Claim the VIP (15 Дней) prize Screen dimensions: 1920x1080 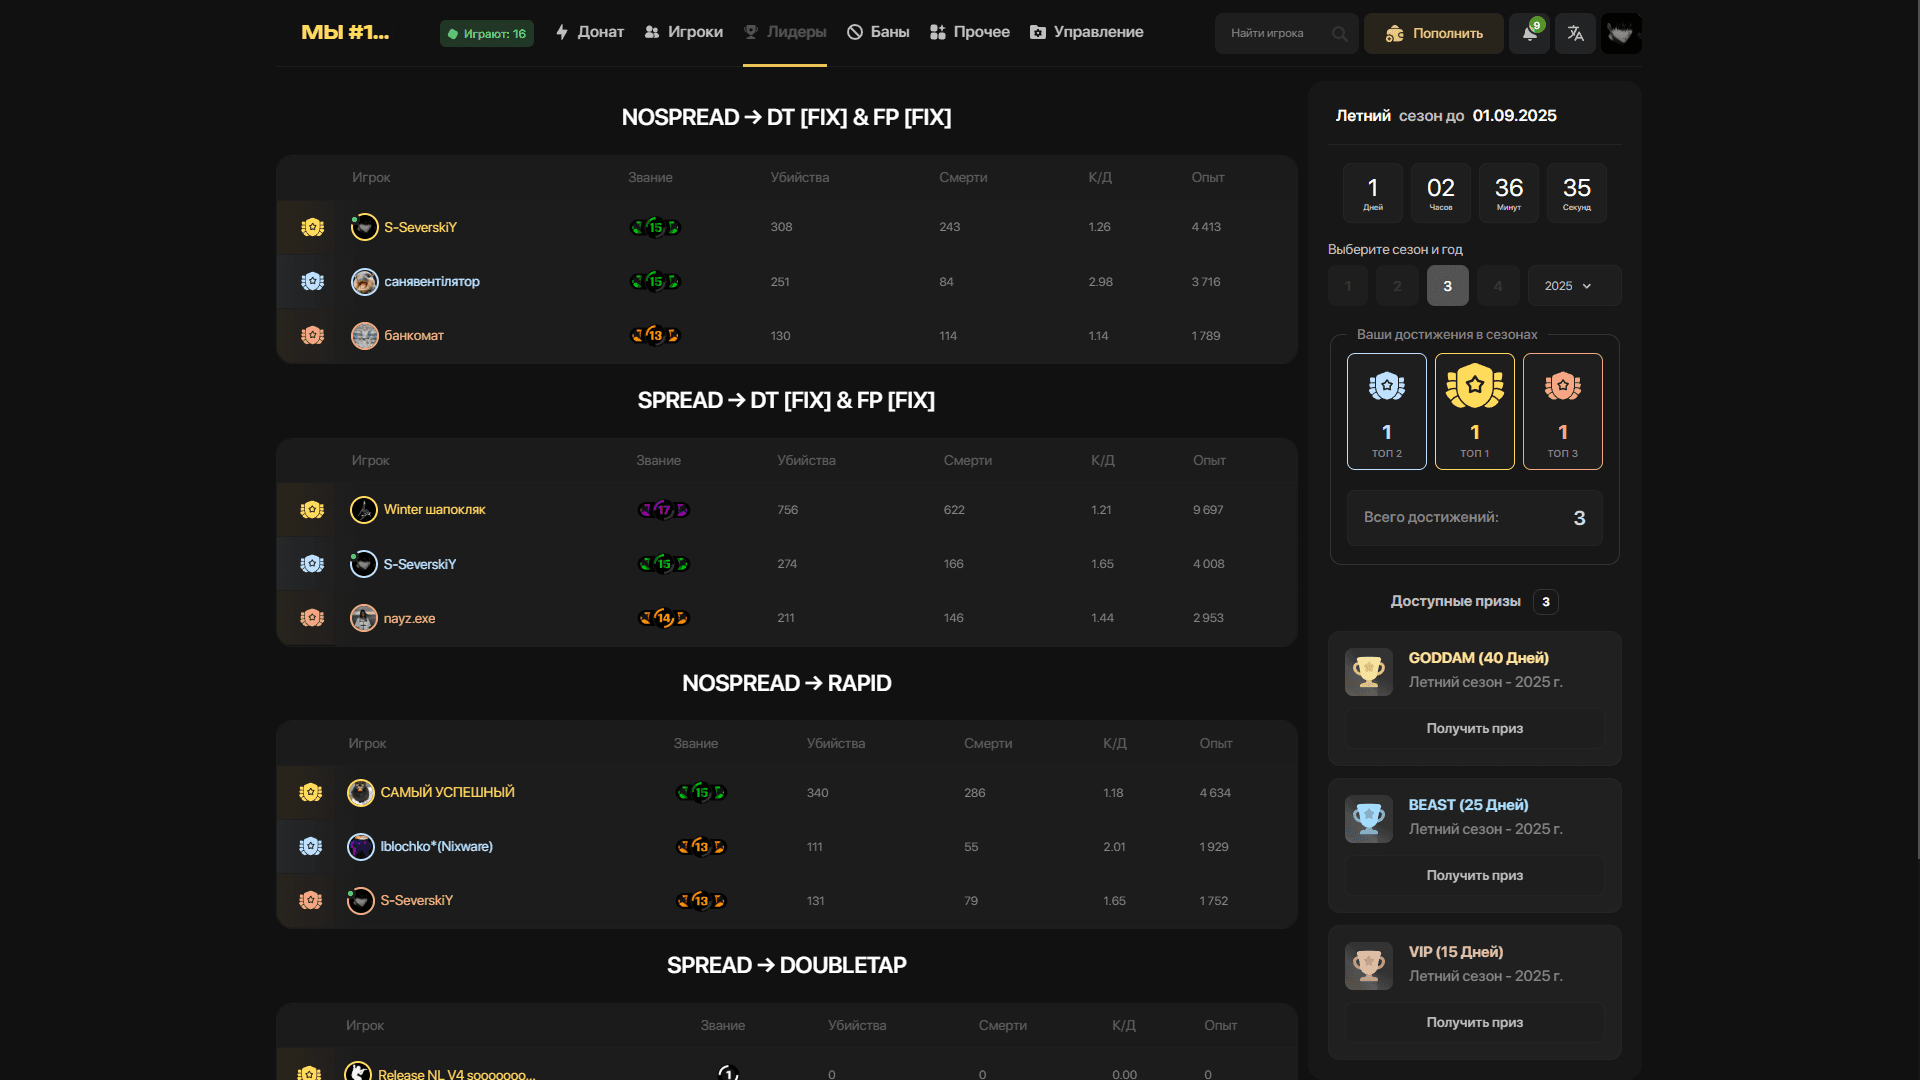1475,1023
